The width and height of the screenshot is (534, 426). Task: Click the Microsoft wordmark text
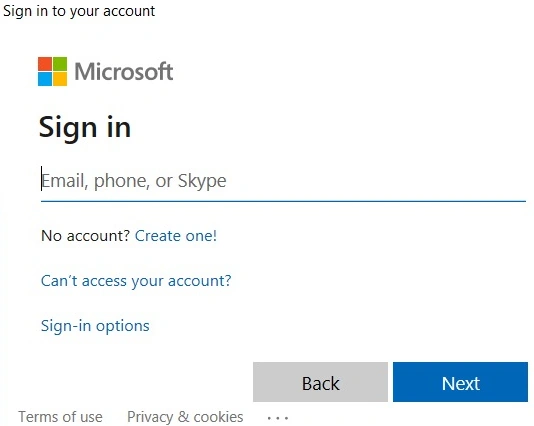tap(124, 72)
